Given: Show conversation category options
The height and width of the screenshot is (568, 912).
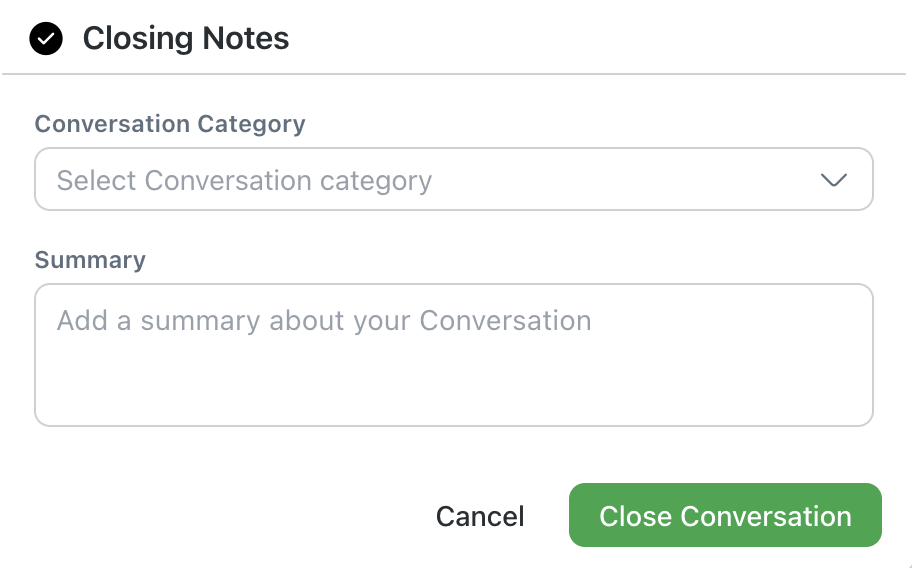Looking at the screenshot, I should [x=453, y=180].
